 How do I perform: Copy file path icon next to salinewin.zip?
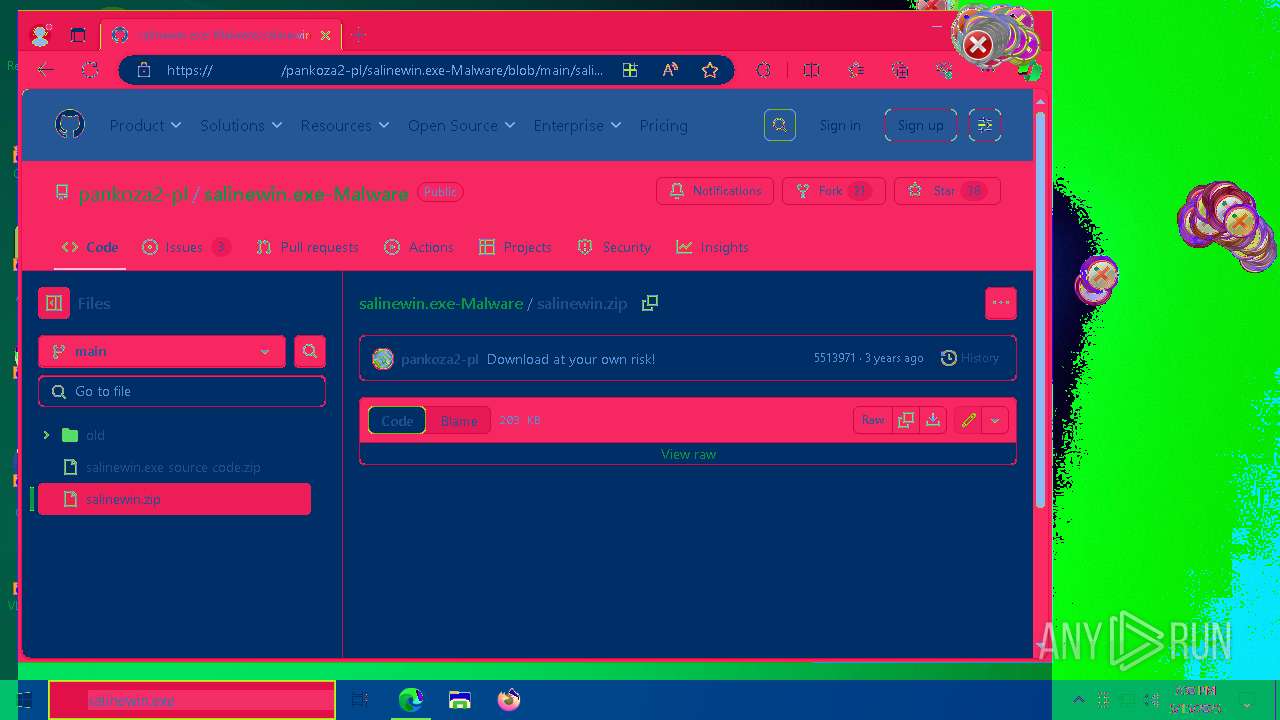coord(650,303)
